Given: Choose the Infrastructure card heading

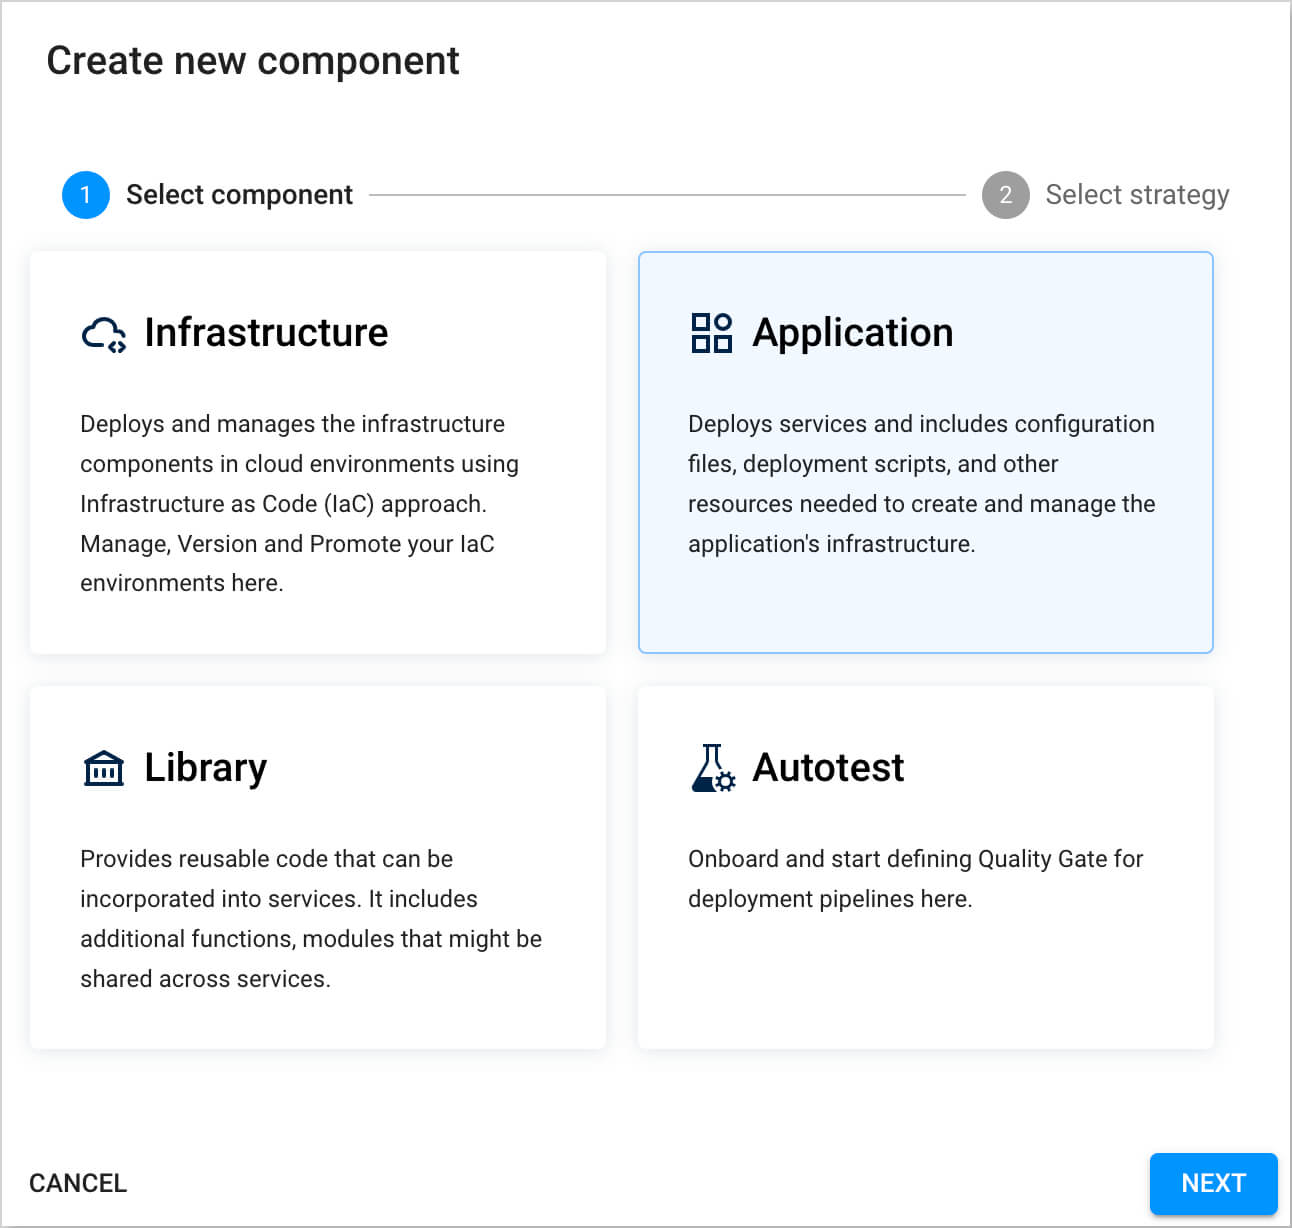Looking at the screenshot, I should pyautogui.click(x=266, y=333).
